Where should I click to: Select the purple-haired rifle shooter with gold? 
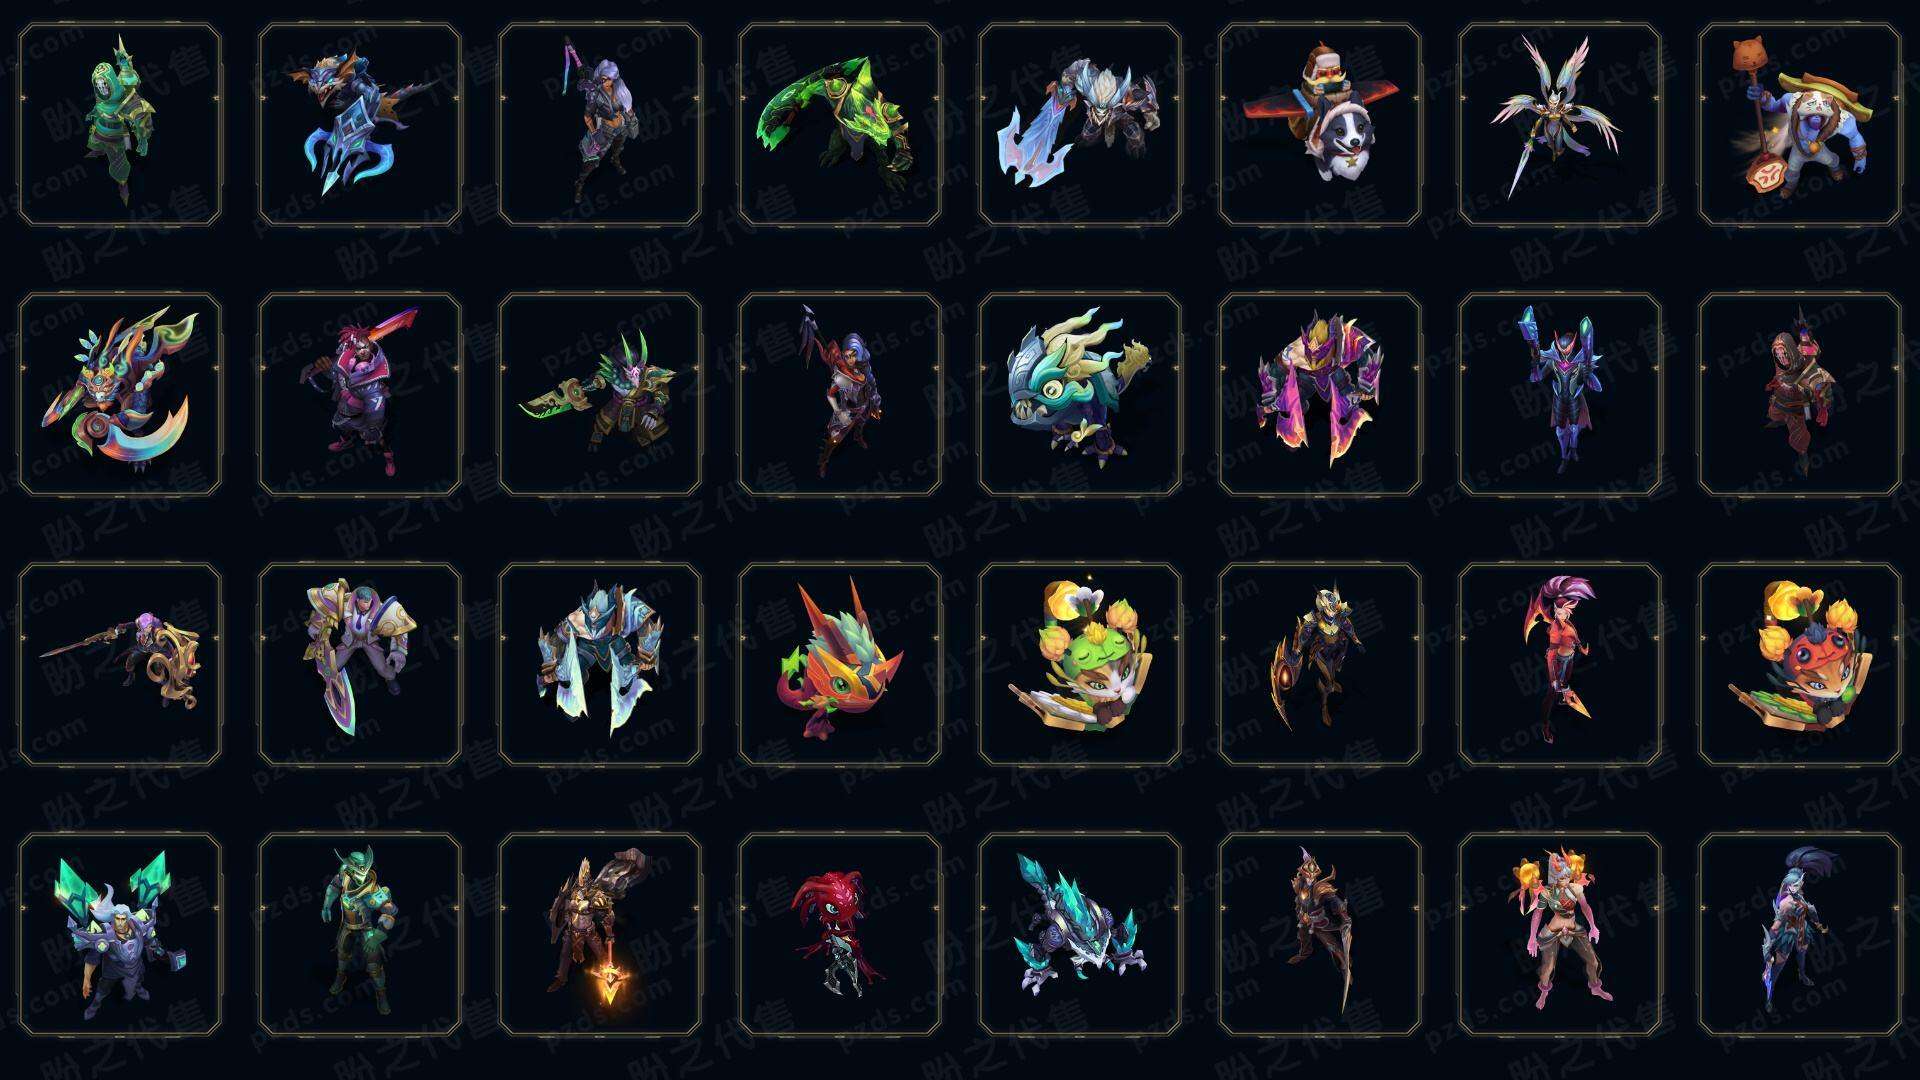(x=120, y=664)
